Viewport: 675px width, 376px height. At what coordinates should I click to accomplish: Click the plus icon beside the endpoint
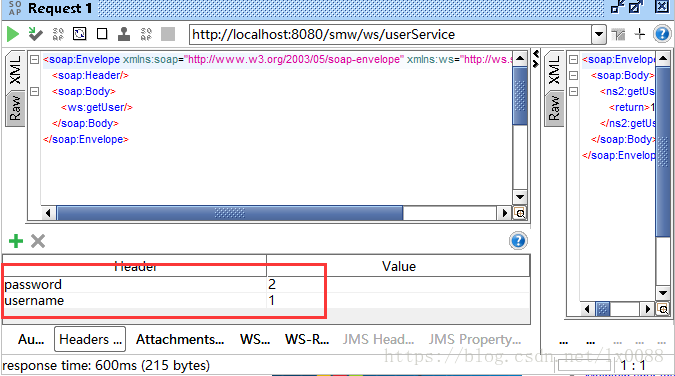640,34
